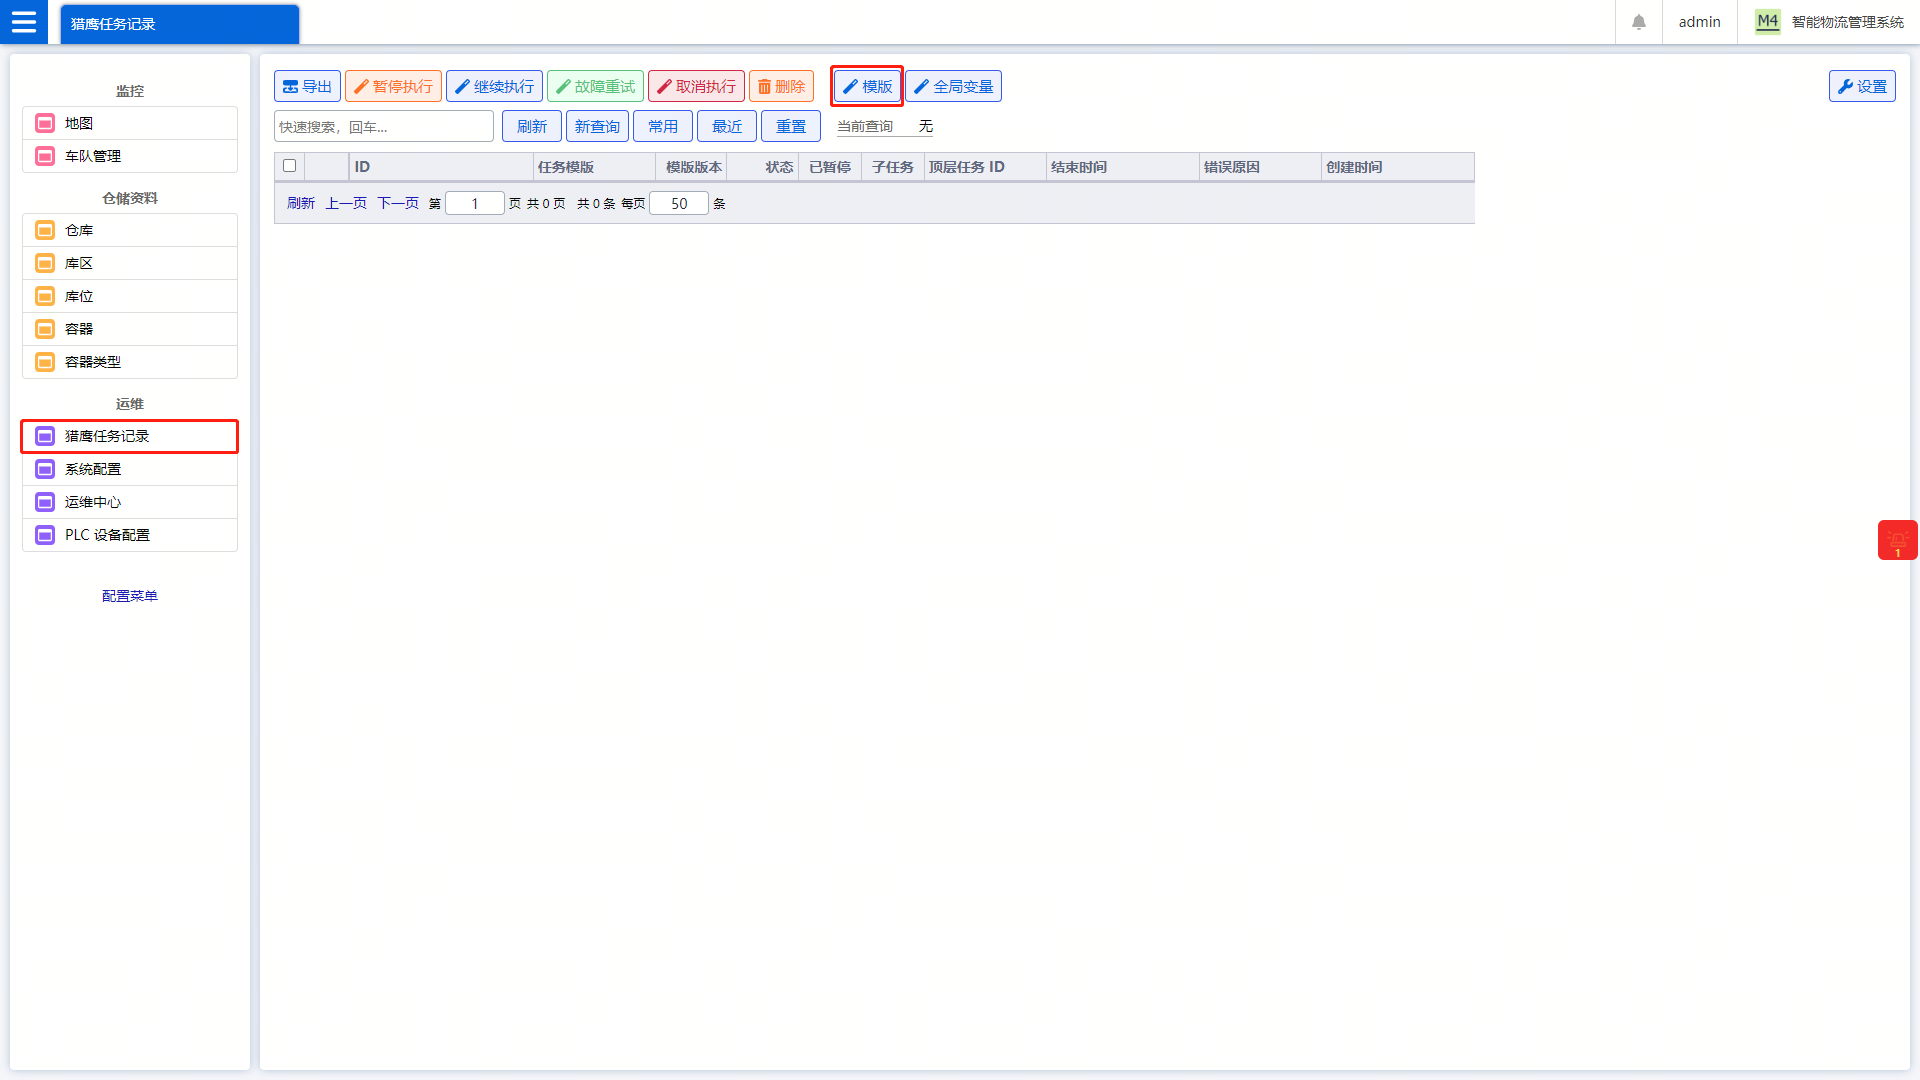Click the 地图 sidebar icon
1920x1080 pixels.
point(45,123)
